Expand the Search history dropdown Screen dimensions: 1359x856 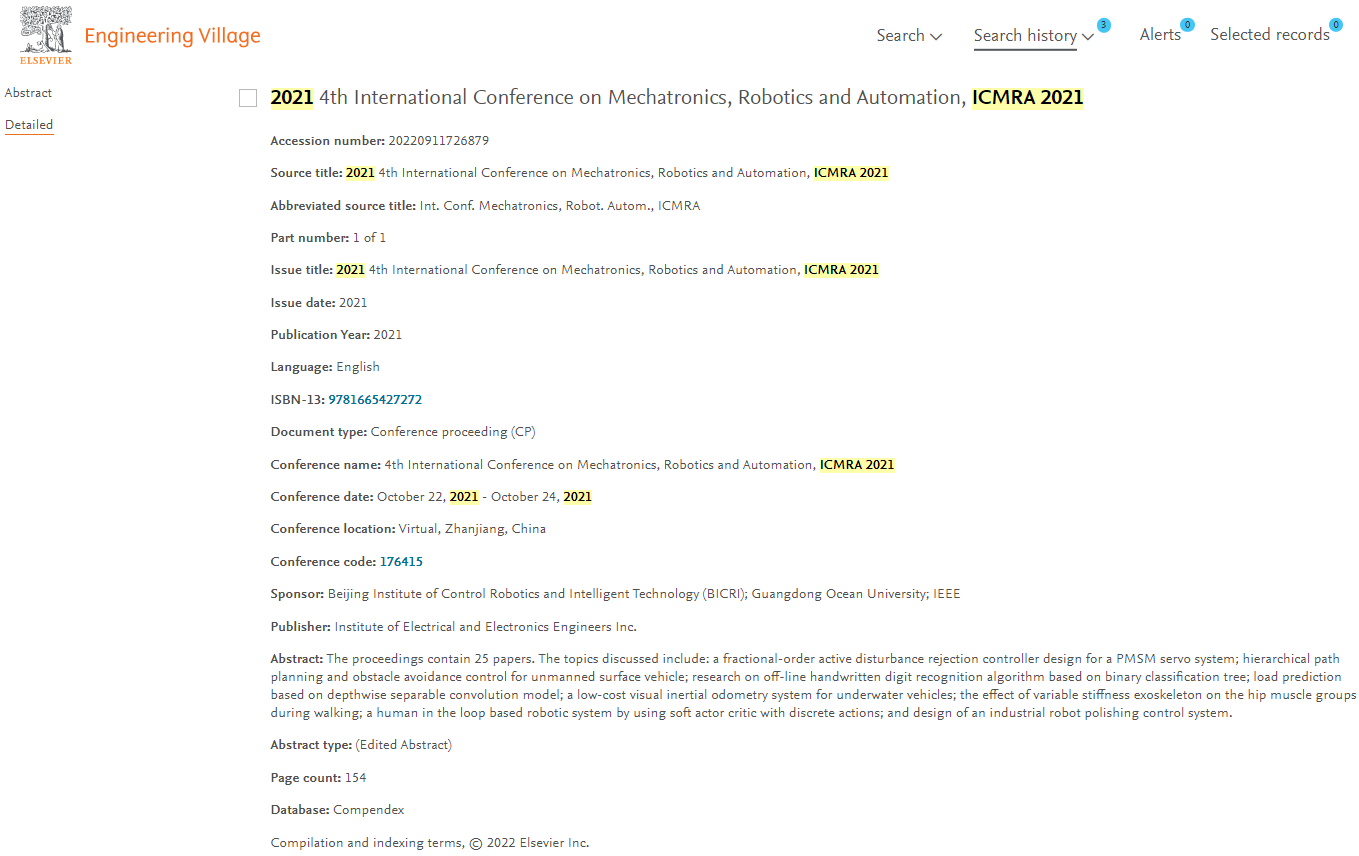coord(1034,36)
